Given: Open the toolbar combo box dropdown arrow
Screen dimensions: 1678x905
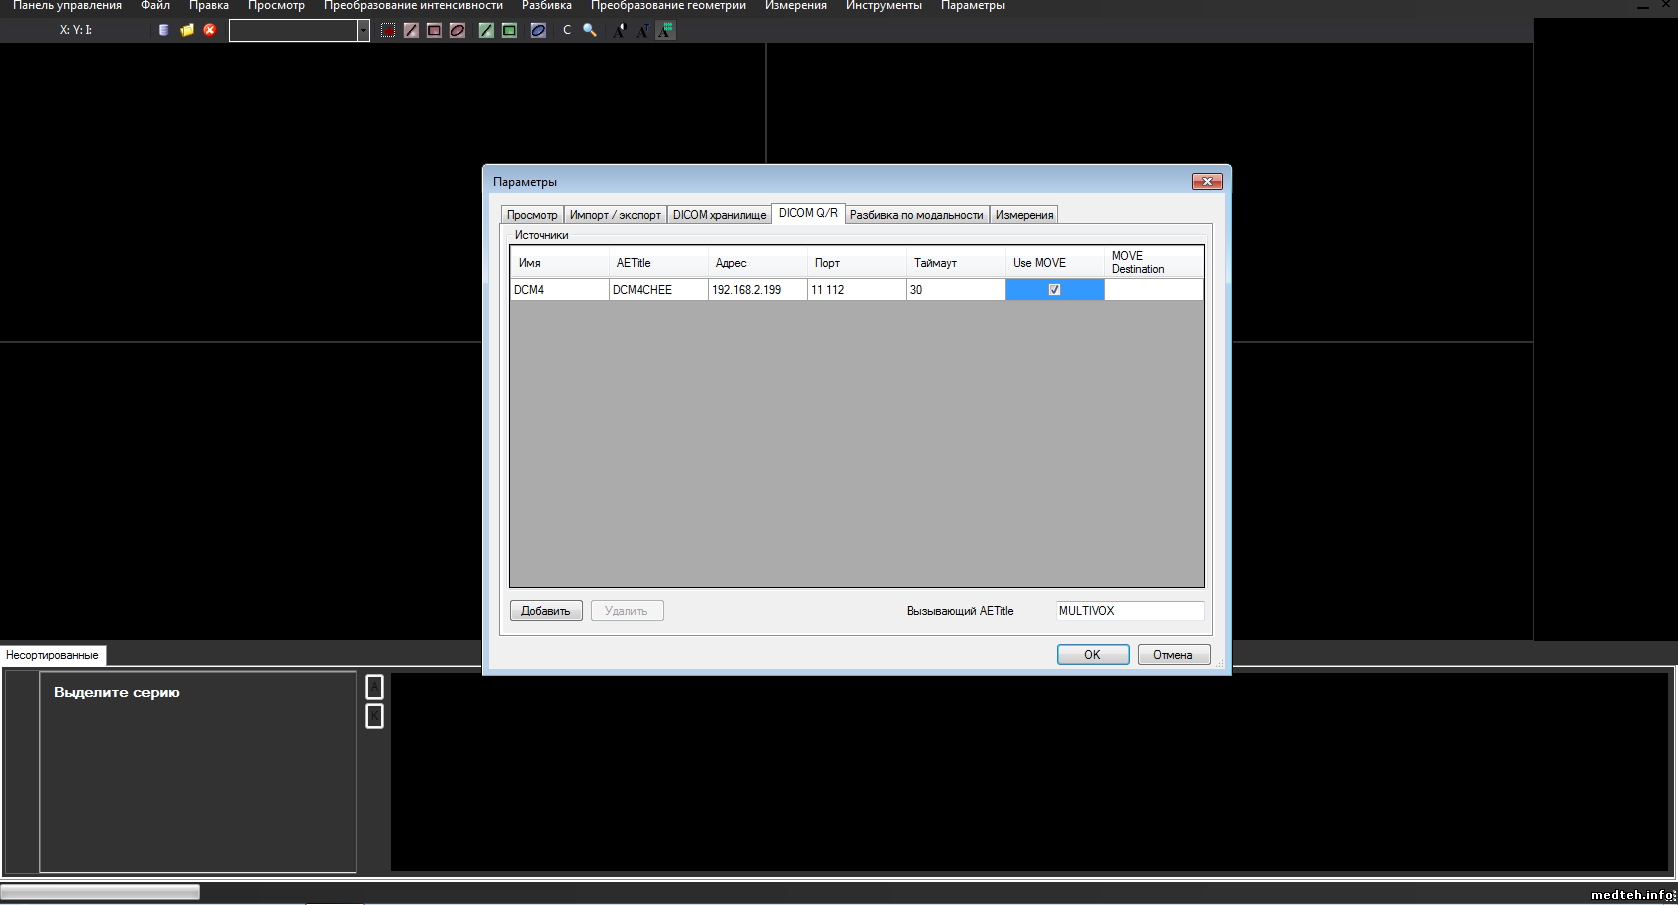Looking at the screenshot, I should coord(363,30).
